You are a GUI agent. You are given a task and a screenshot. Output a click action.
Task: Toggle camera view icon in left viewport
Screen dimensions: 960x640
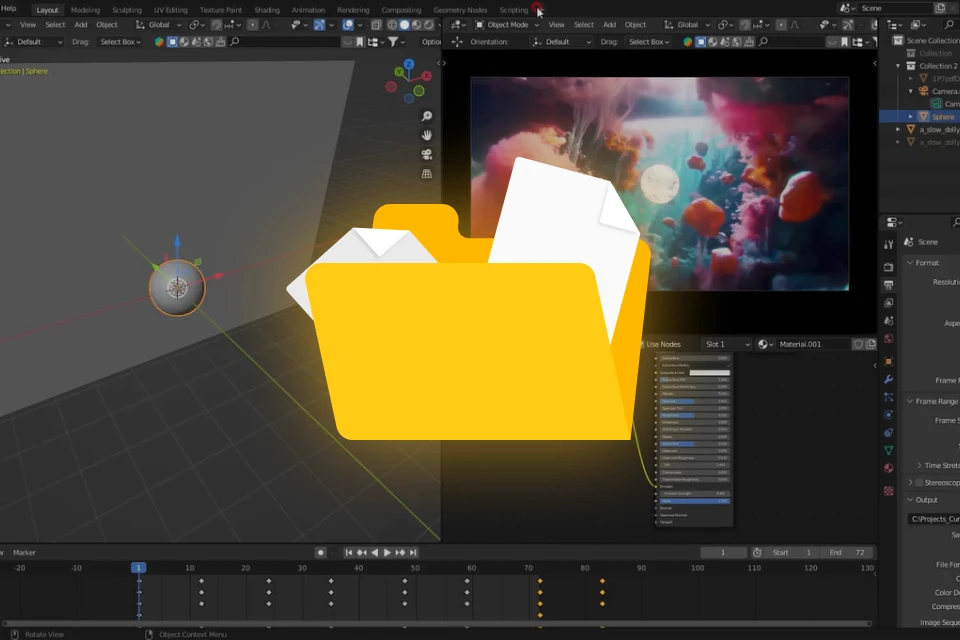(x=427, y=154)
